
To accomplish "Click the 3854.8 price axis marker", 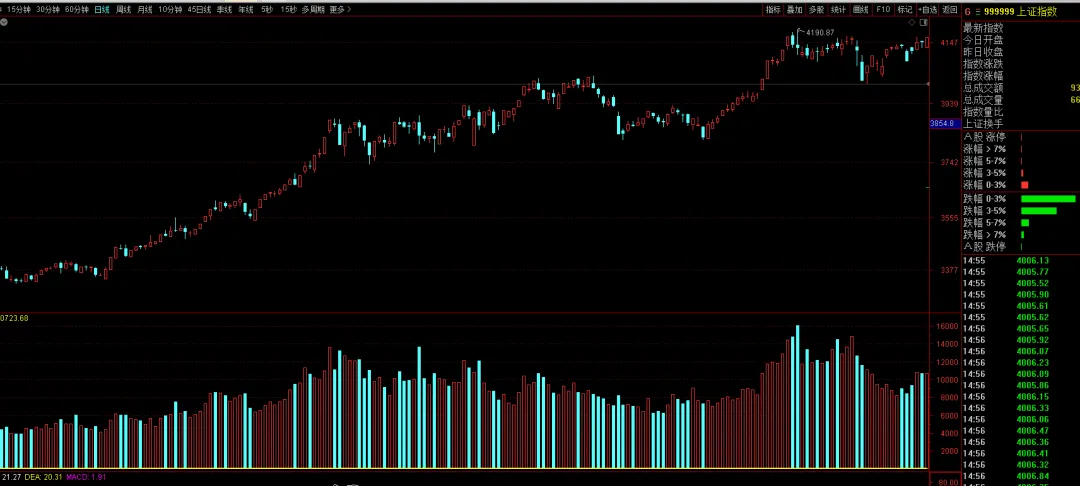I will pyautogui.click(x=944, y=123).
